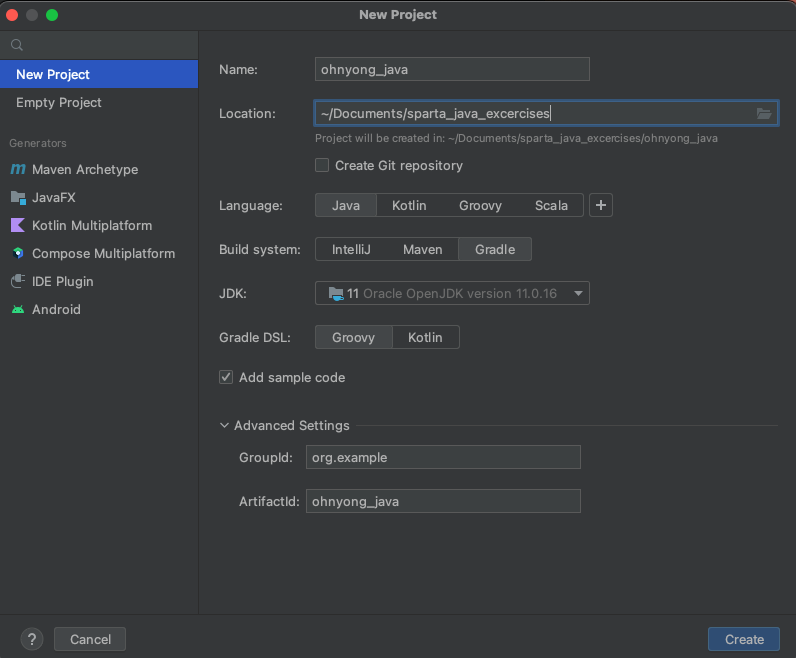Open the Maven Archetype generator

point(99,169)
